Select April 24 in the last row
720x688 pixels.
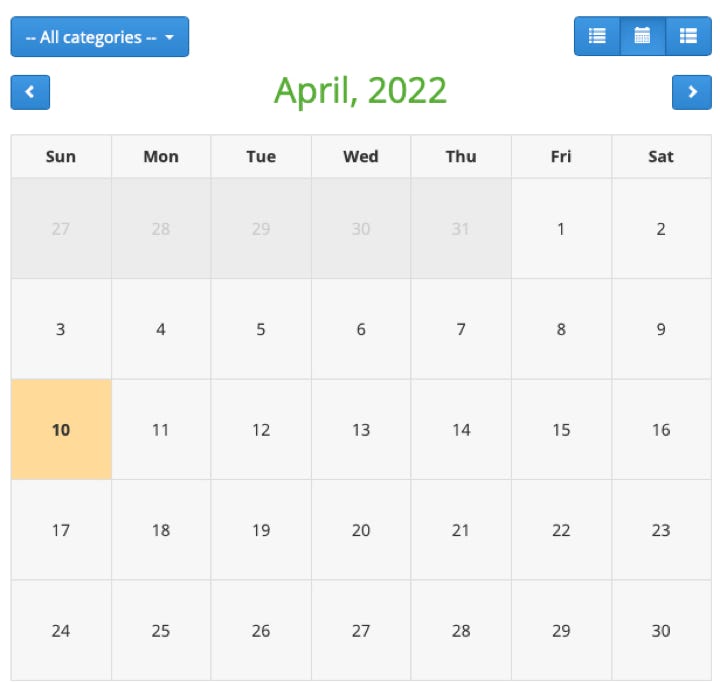coord(61,631)
